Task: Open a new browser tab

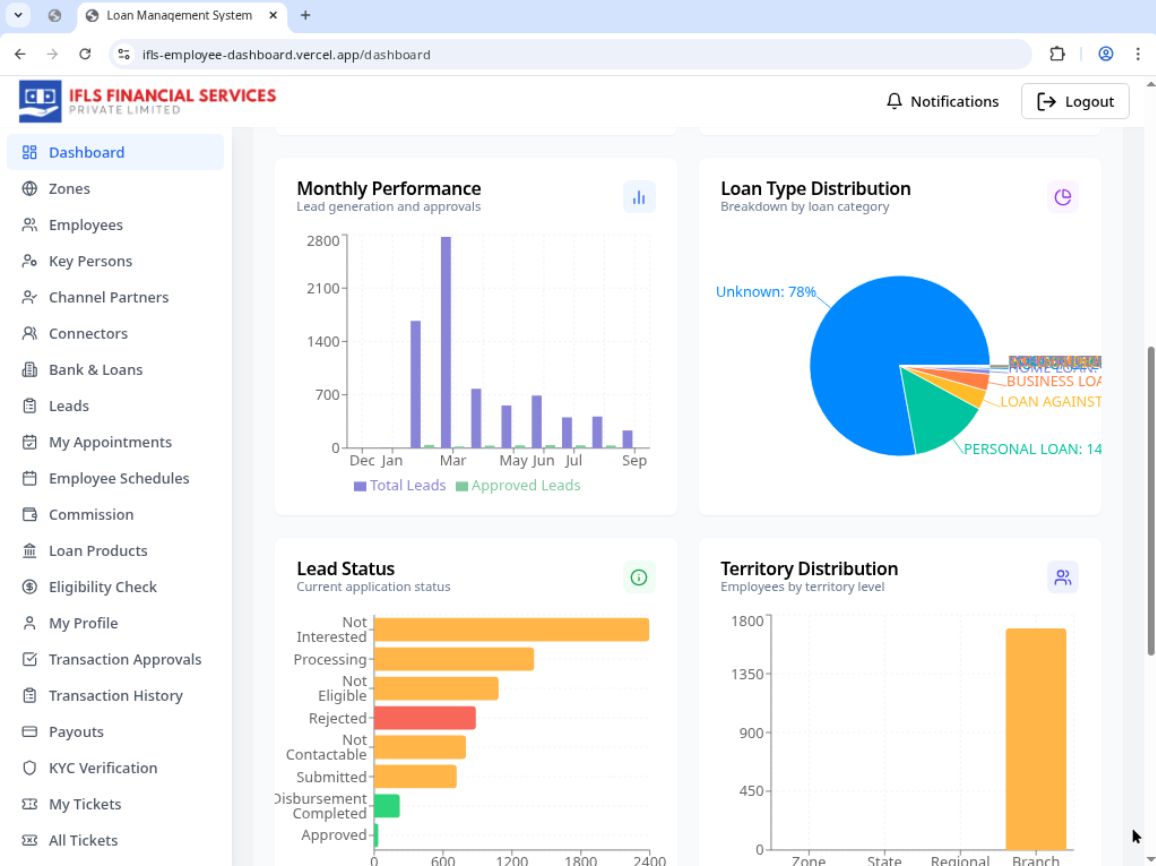Action: (306, 15)
